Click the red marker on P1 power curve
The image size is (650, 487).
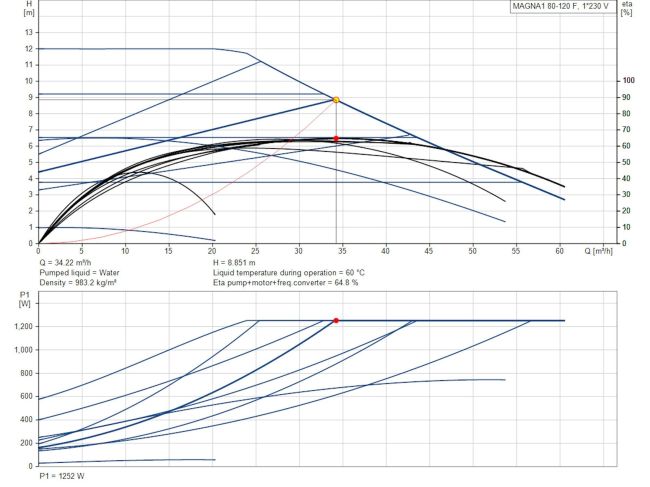click(x=336, y=321)
